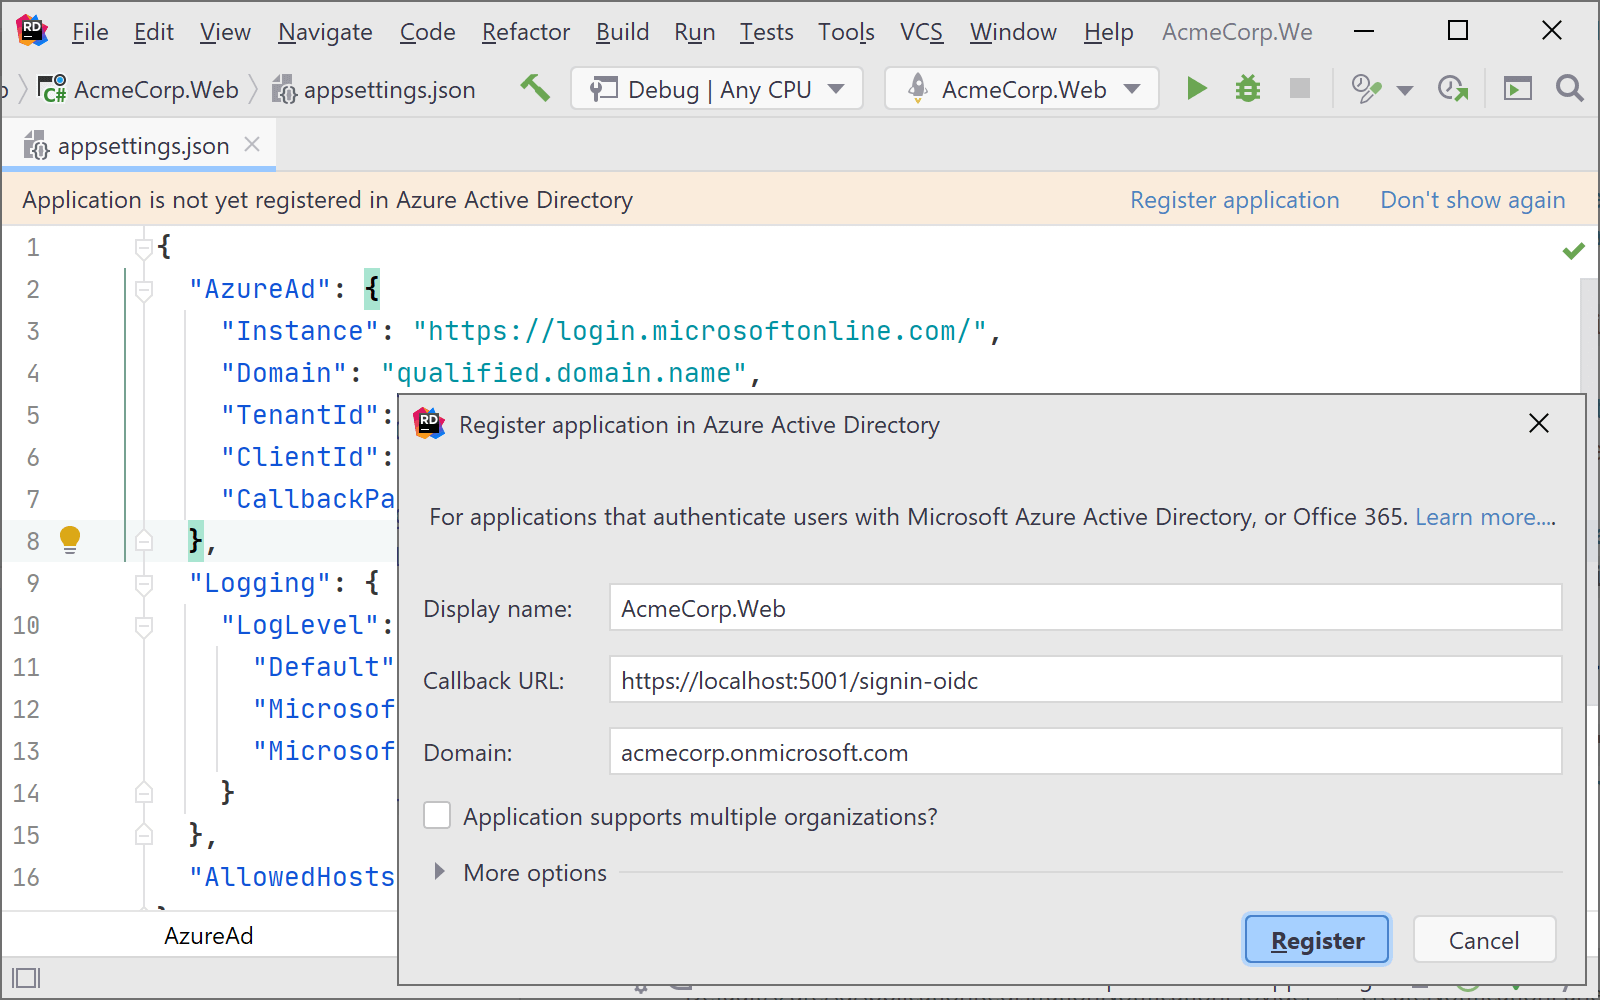Click the AzureAd breadcrumb at editor bottom
1600x1000 pixels.
[208, 935]
